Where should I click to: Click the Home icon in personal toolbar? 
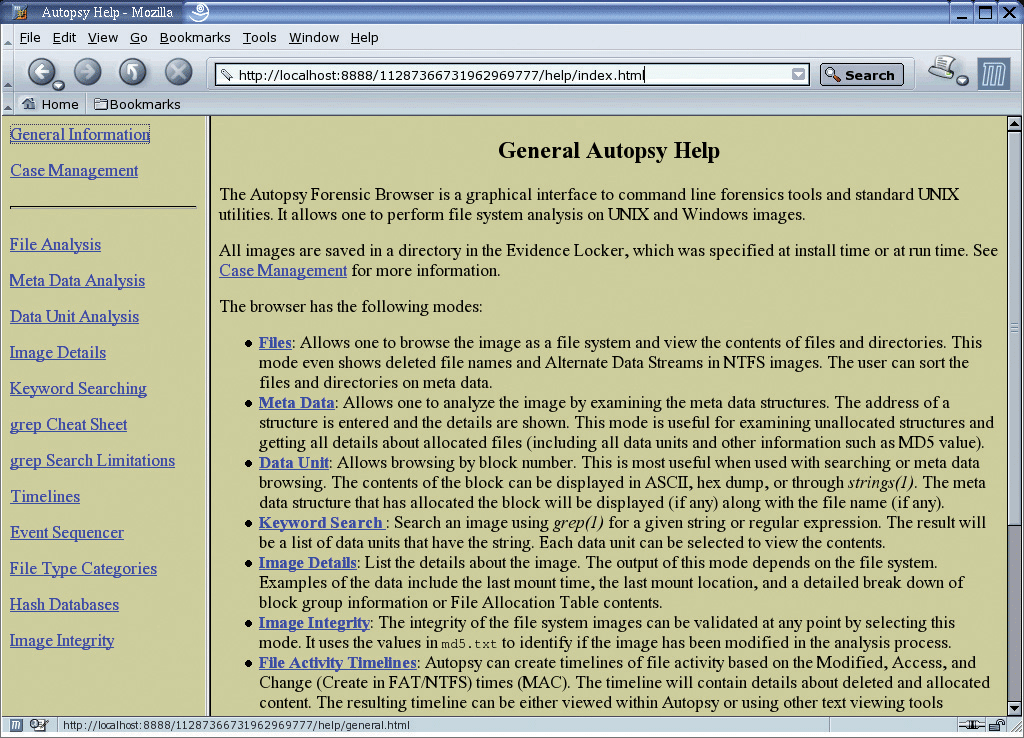tap(29, 103)
